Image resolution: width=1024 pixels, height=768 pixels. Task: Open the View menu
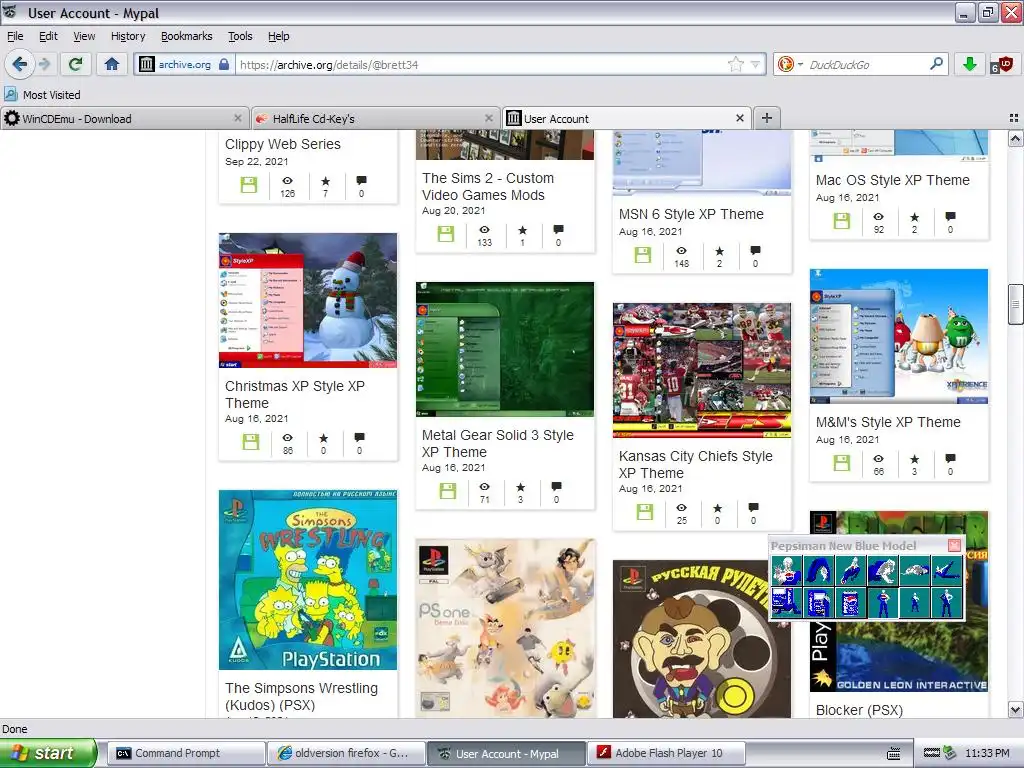(x=84, y=37)
